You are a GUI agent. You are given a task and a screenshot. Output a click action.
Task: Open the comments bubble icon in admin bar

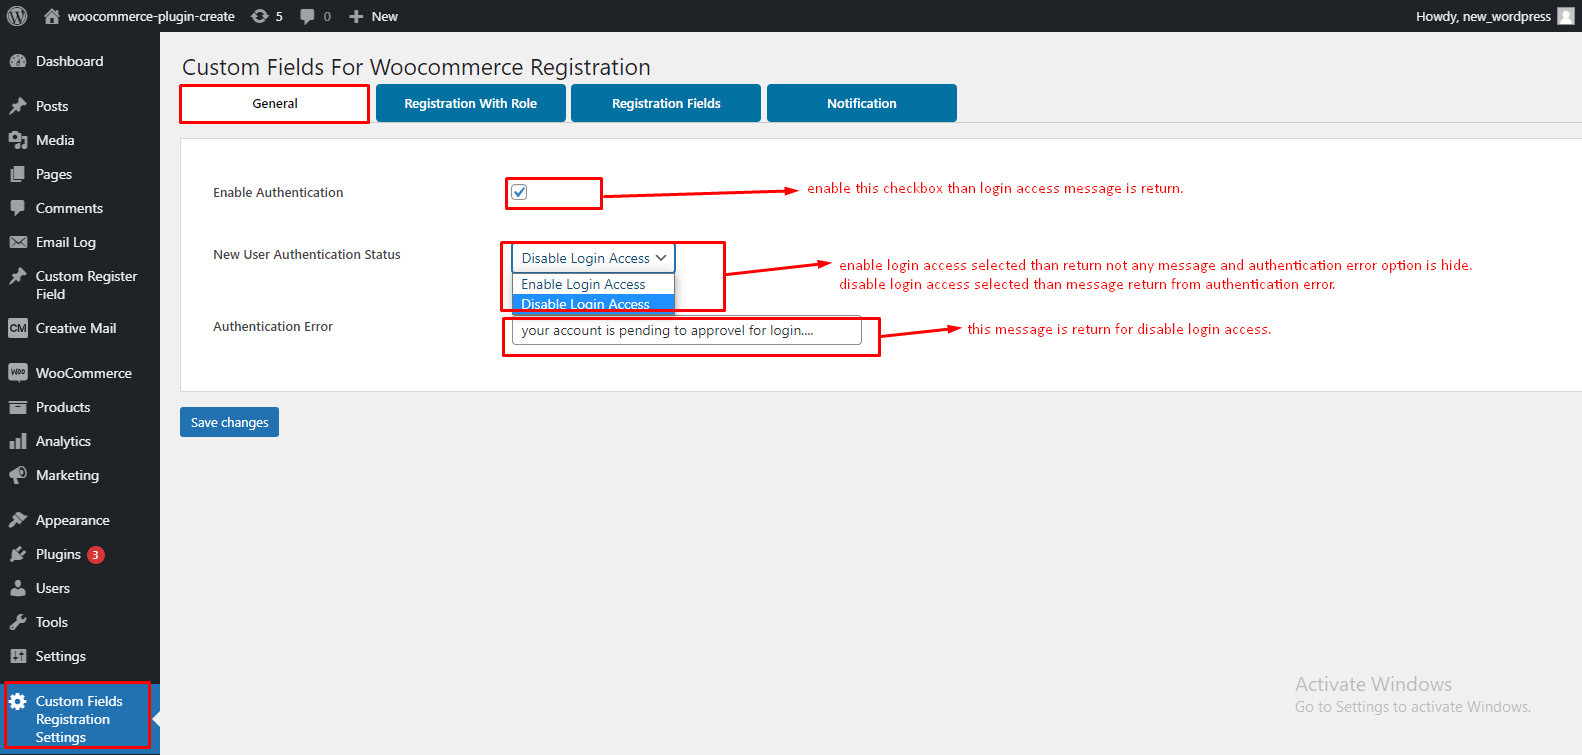pos(308,16)
